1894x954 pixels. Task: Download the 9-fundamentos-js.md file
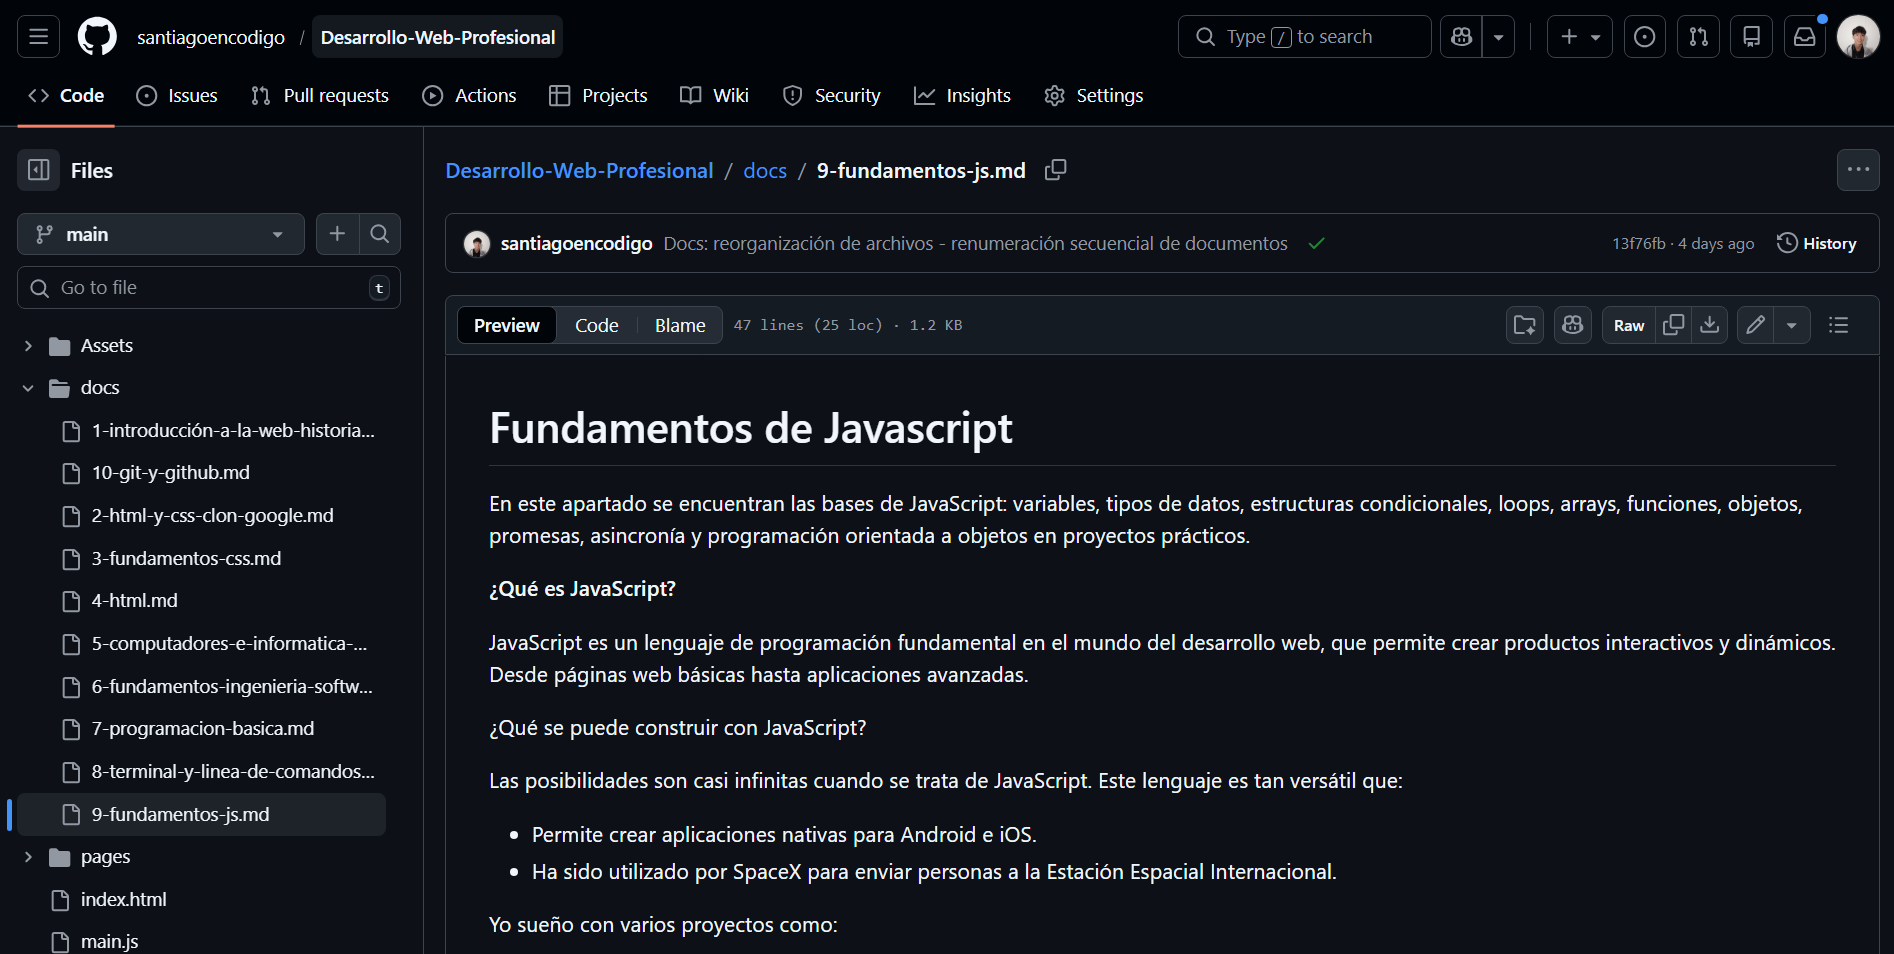pos(1710,325)
